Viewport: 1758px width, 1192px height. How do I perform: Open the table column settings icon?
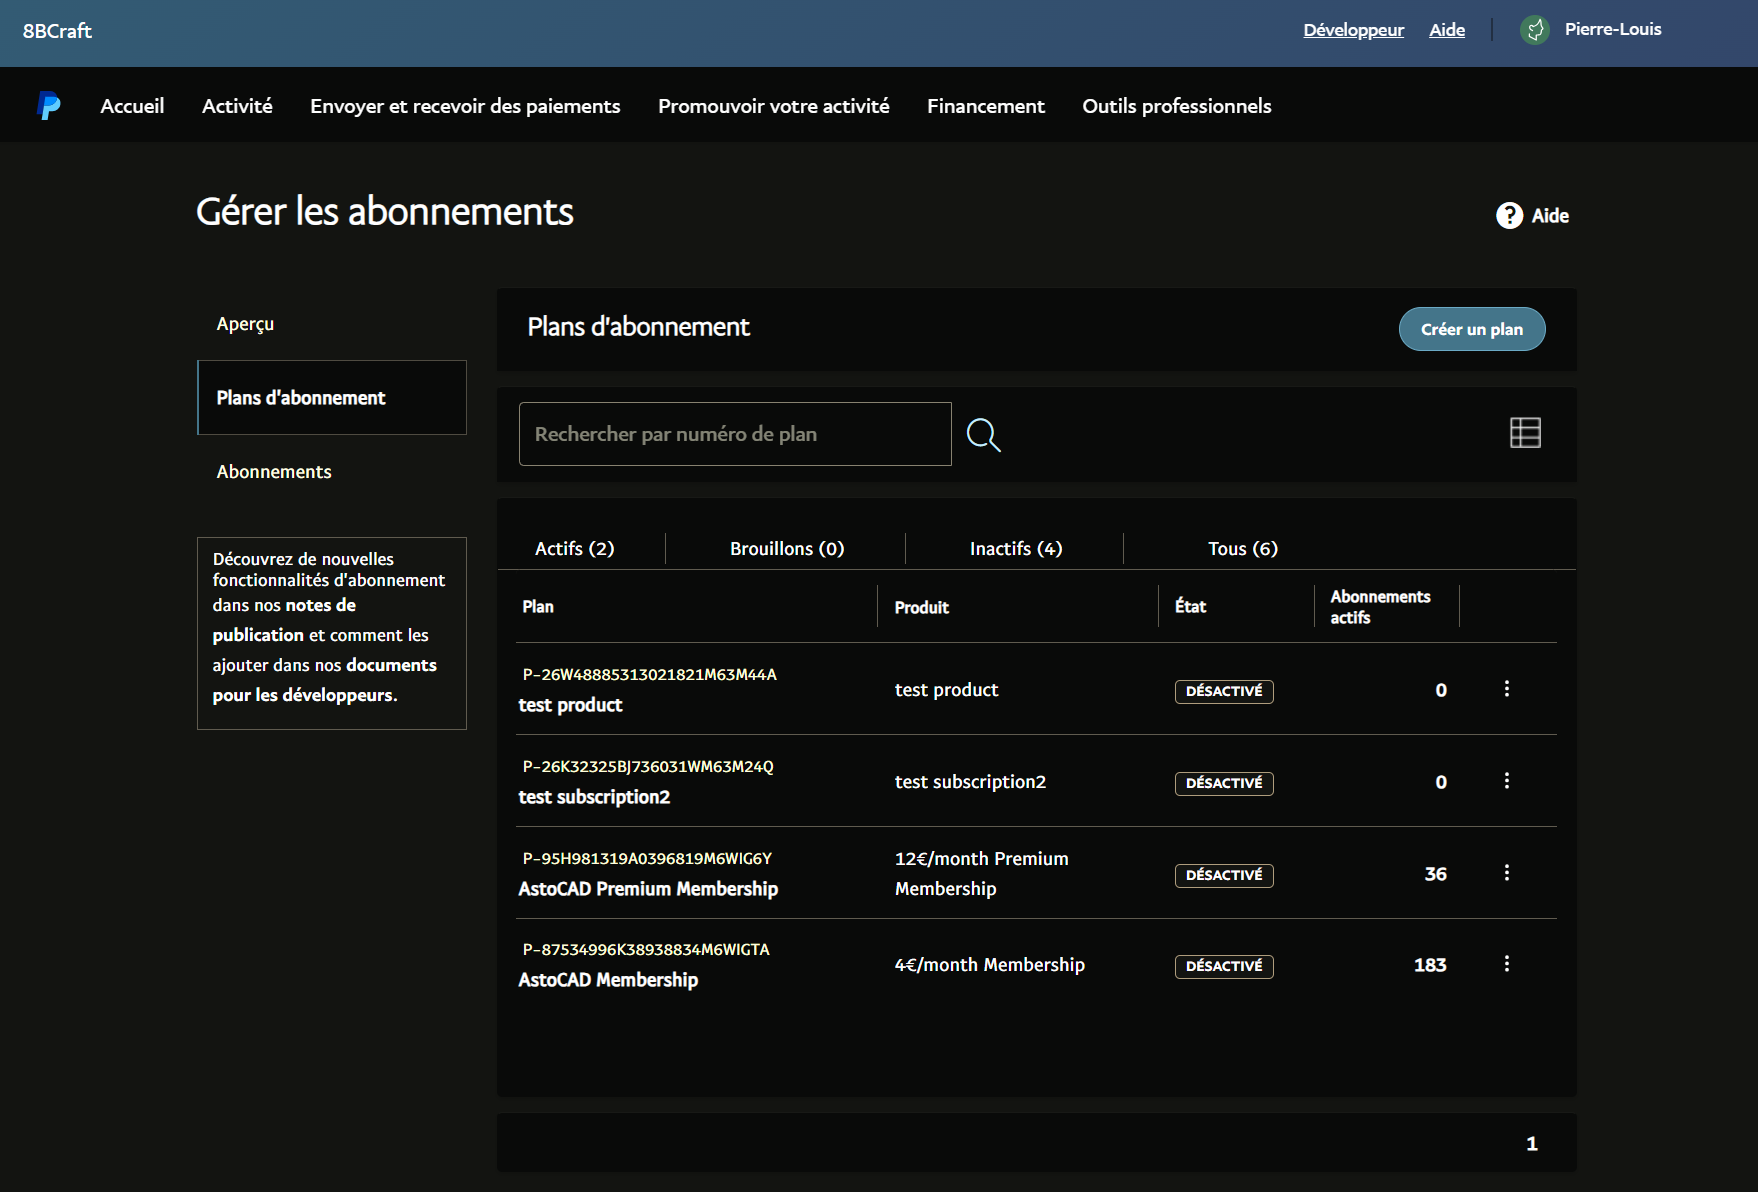(x=1525, y=433)
